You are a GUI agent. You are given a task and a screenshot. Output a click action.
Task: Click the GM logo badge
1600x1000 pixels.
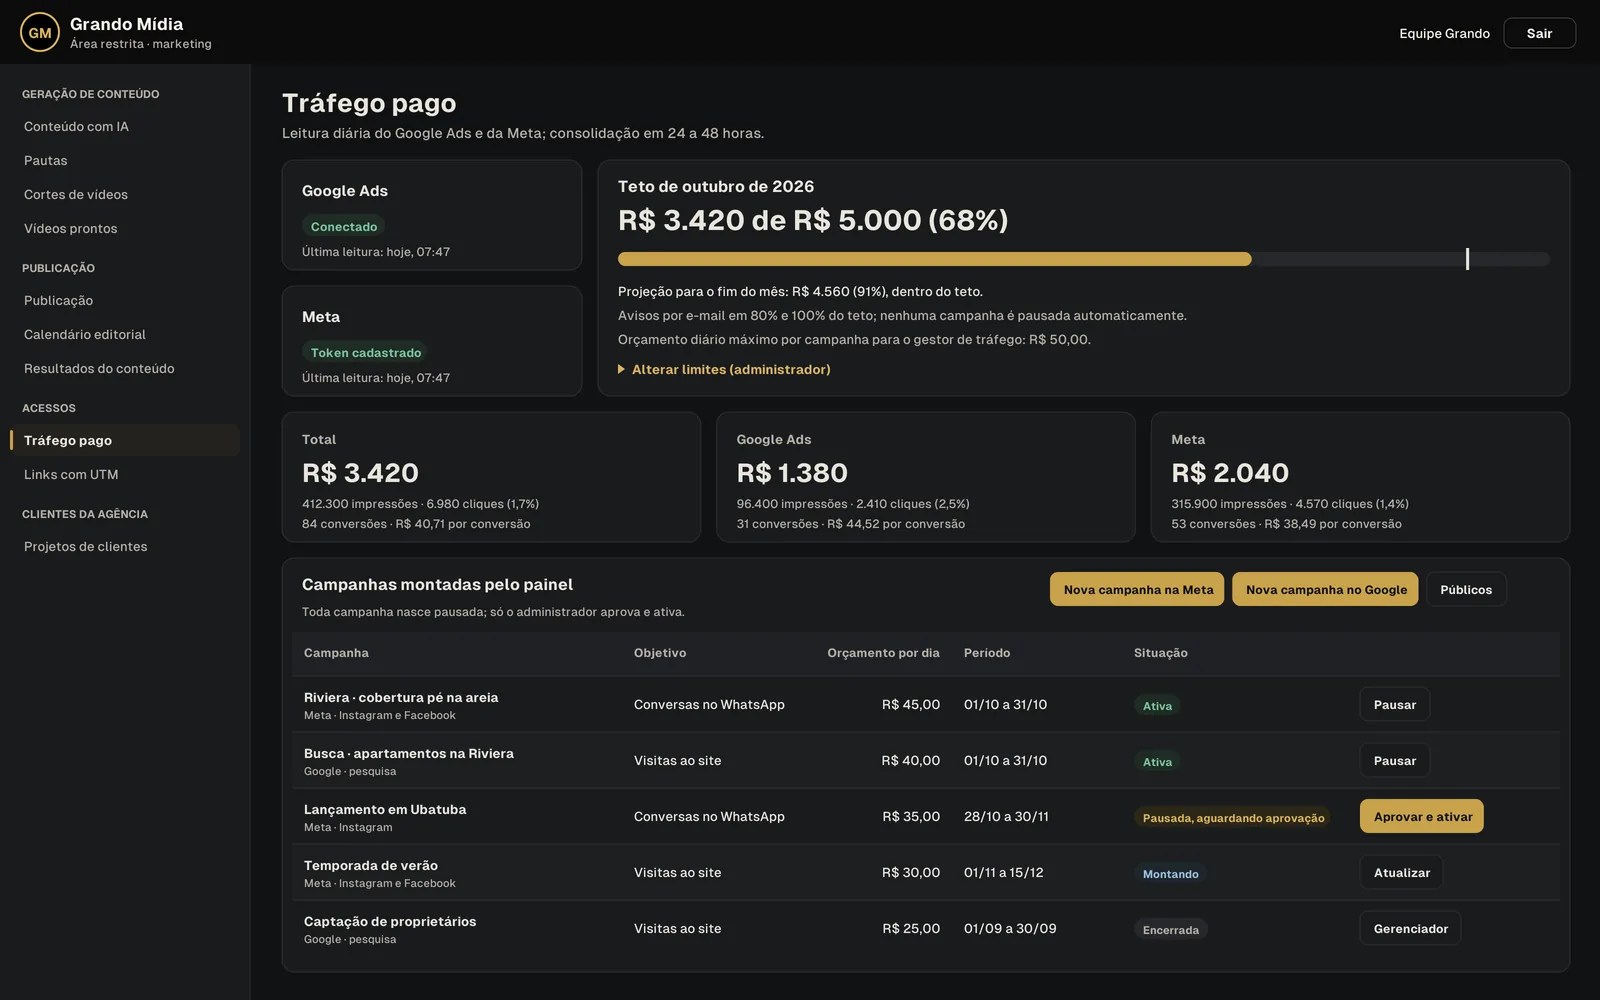pos(40,33)
